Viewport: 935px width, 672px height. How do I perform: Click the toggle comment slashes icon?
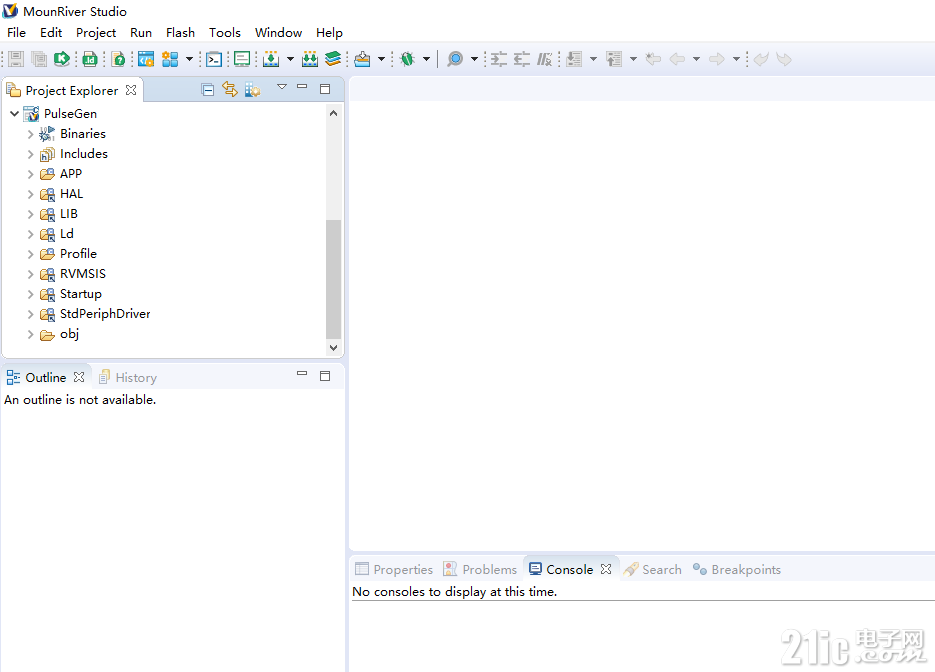(544, 59)
